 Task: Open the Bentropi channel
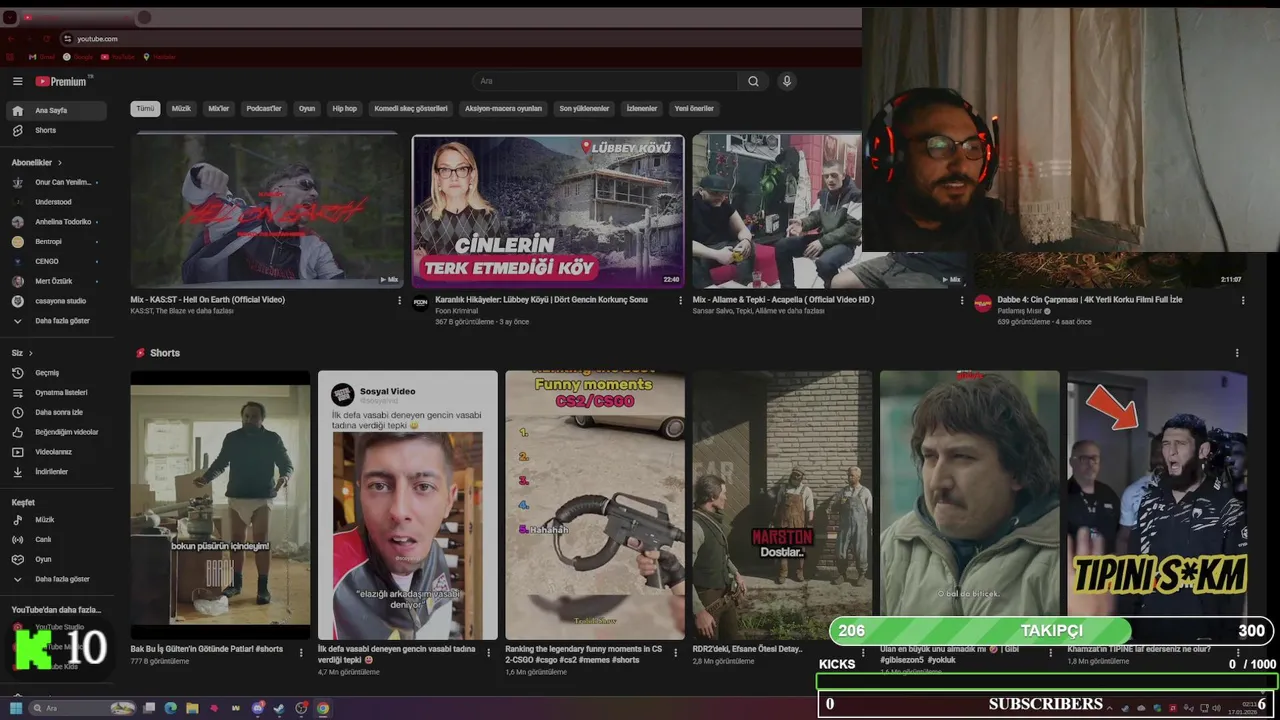point(56,241)
